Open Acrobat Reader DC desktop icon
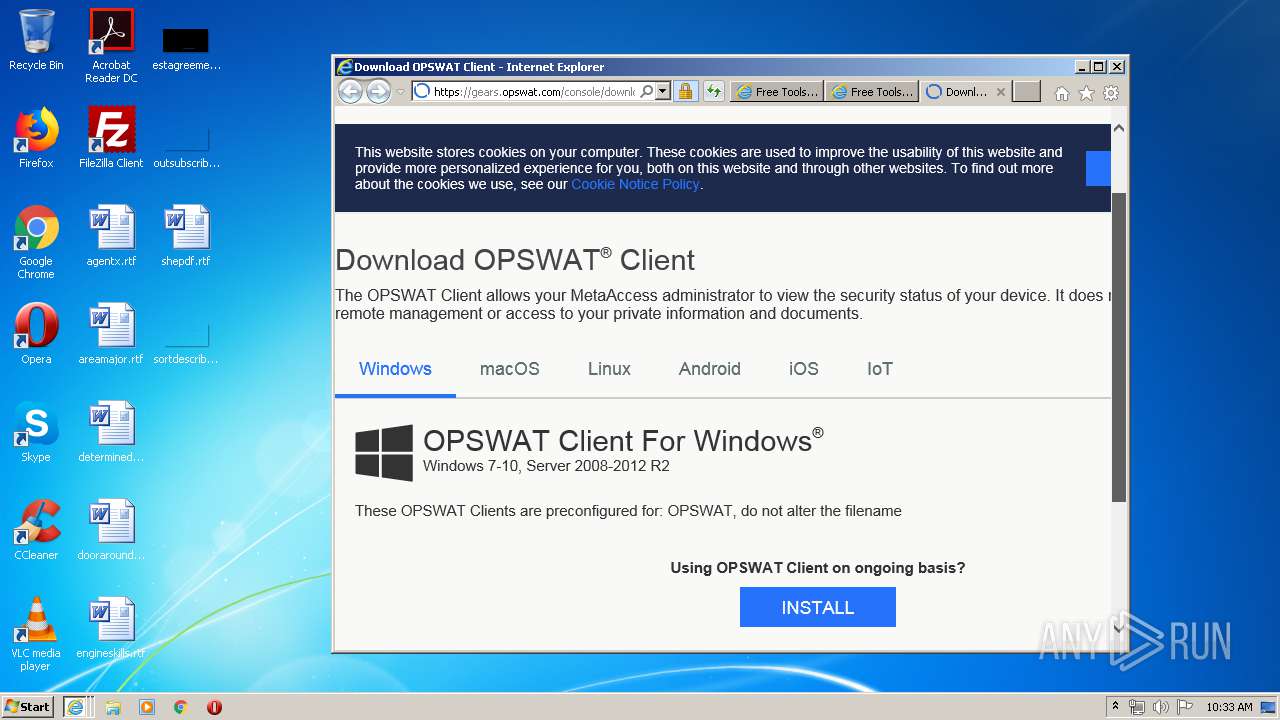 (x=111, y=45)
